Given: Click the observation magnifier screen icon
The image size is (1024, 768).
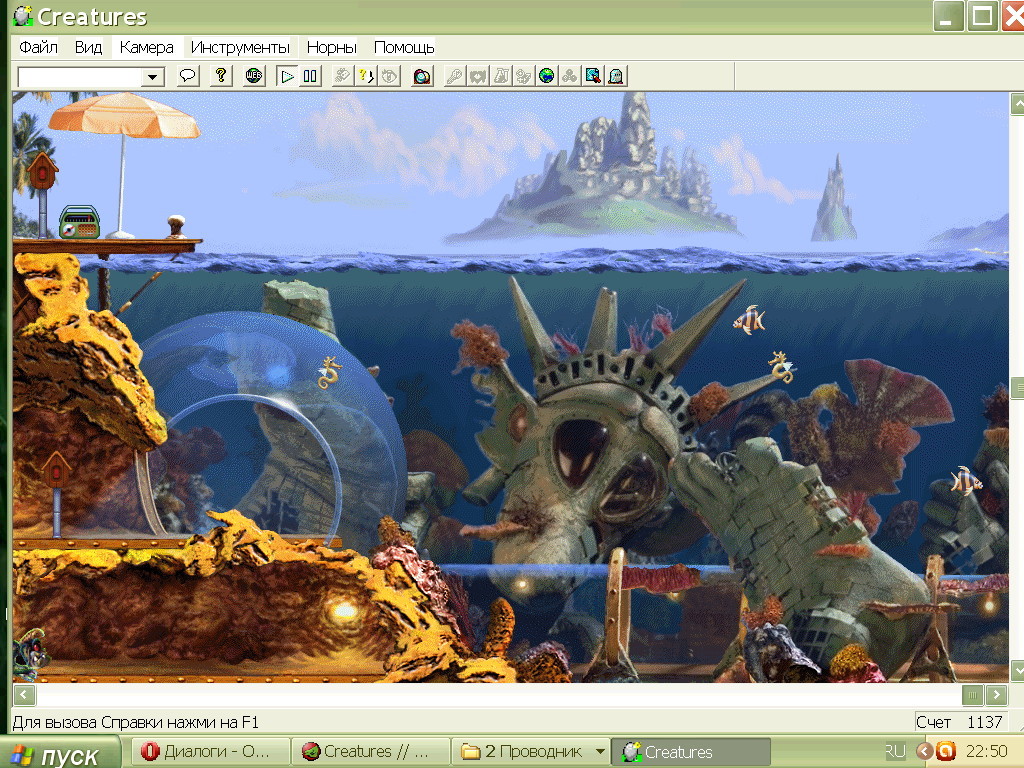Looking at the screenshot, I should click(x=593, y=76).
